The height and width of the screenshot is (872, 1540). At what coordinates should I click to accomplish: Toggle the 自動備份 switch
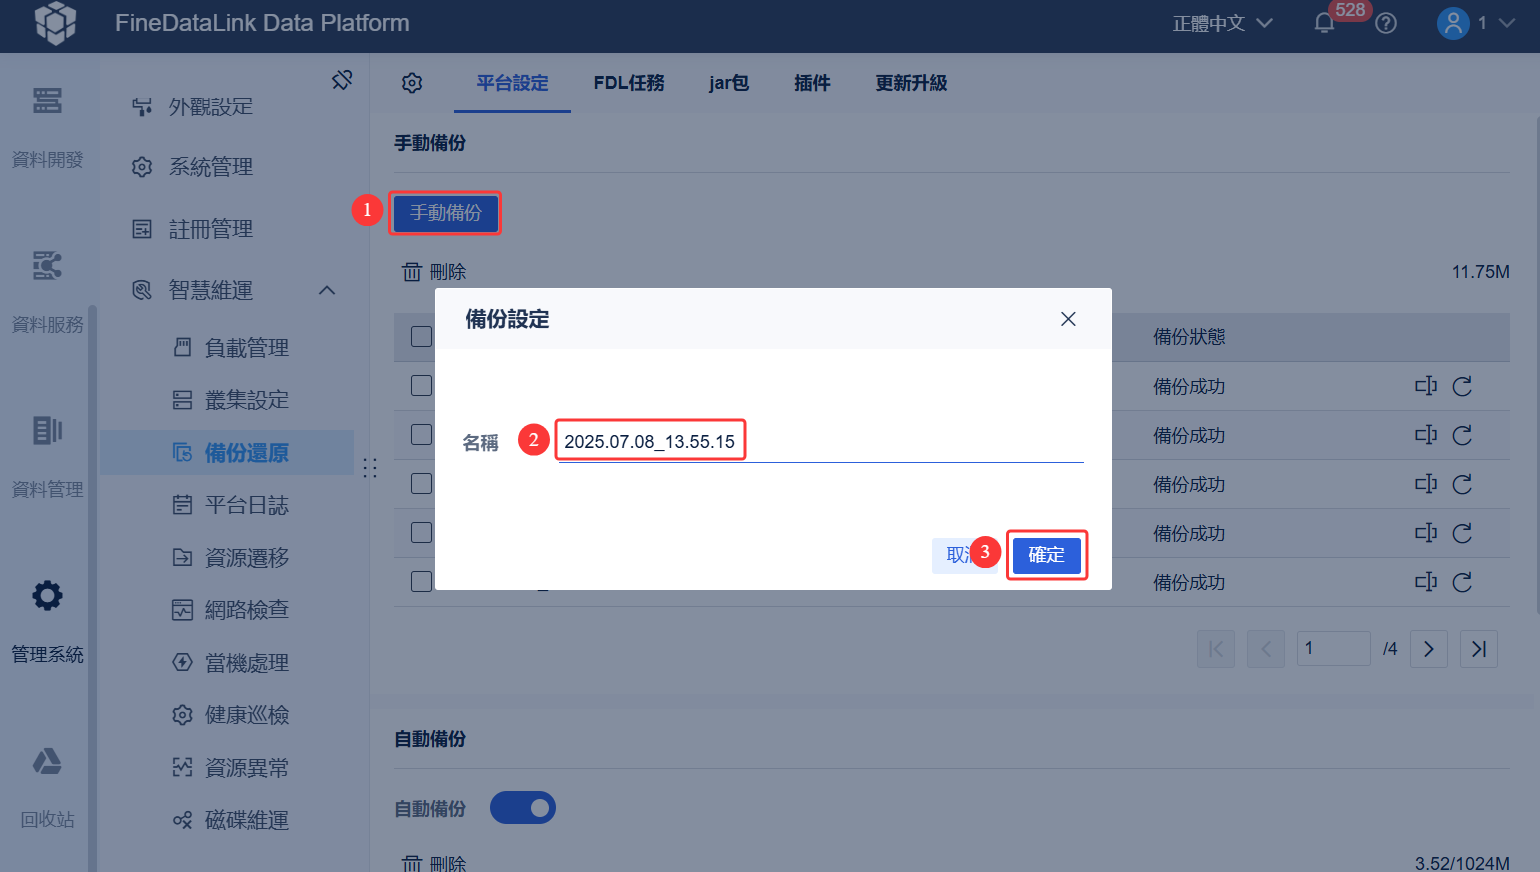(523, 808)
